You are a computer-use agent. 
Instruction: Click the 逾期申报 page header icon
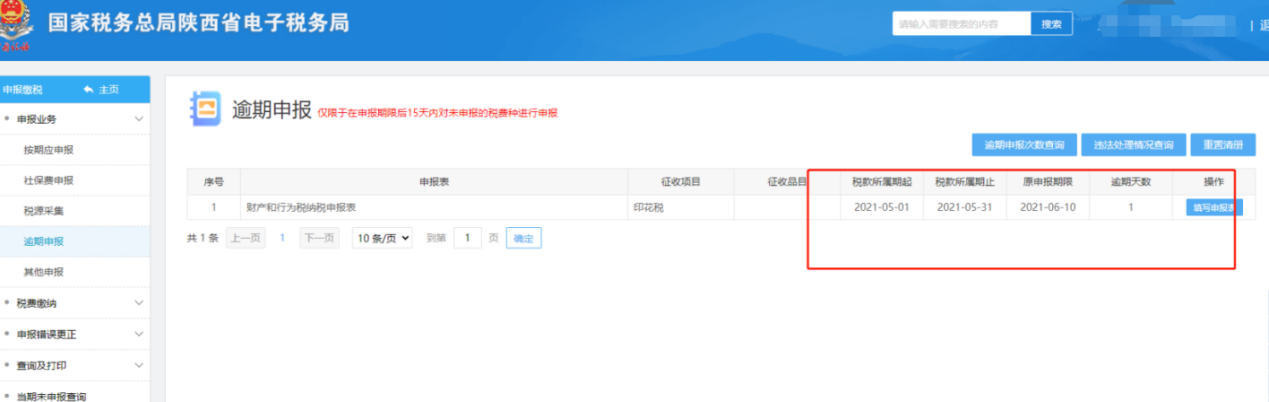[205, 109]
